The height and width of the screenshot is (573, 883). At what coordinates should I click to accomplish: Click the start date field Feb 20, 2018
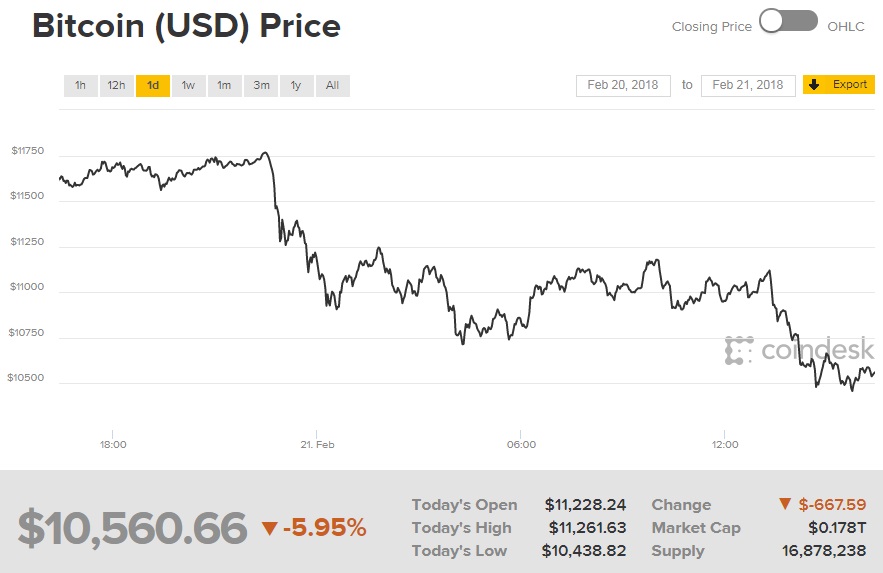point(622,85)
